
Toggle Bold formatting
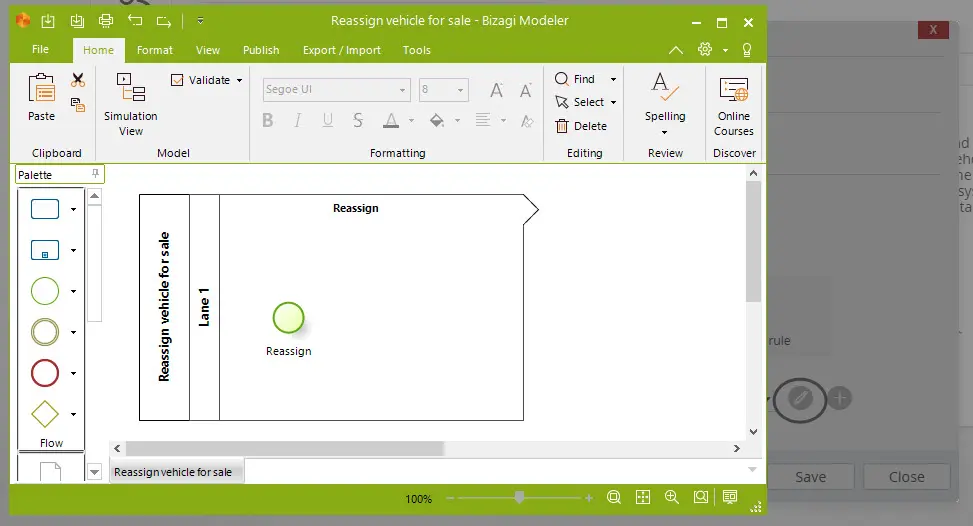267,120
